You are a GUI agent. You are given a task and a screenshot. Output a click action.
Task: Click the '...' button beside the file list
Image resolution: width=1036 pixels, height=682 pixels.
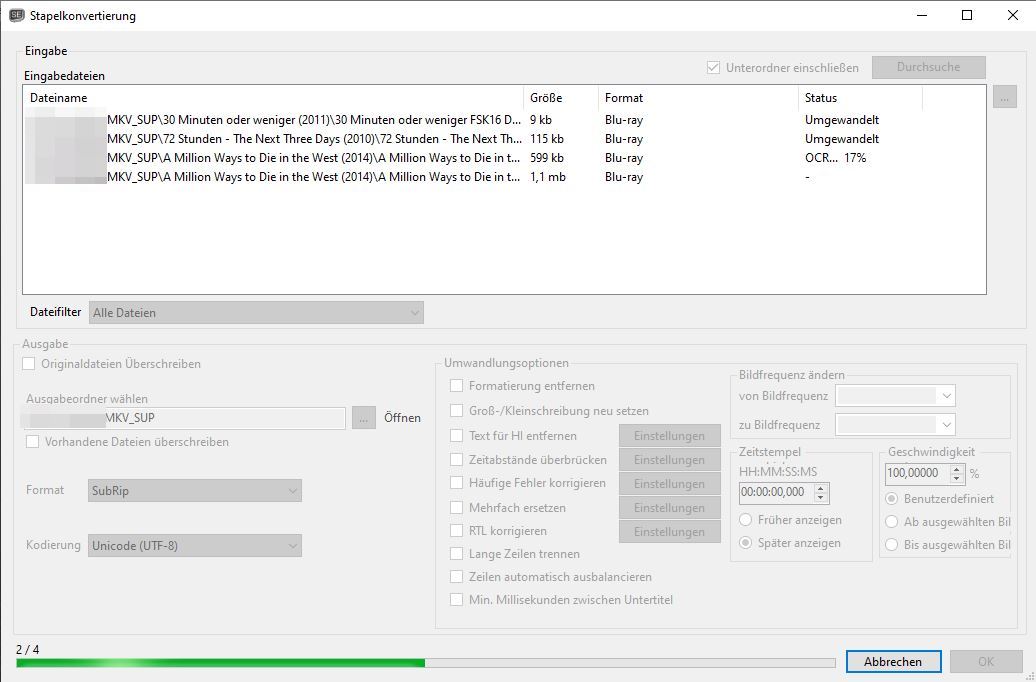[x=1005, y=97]
